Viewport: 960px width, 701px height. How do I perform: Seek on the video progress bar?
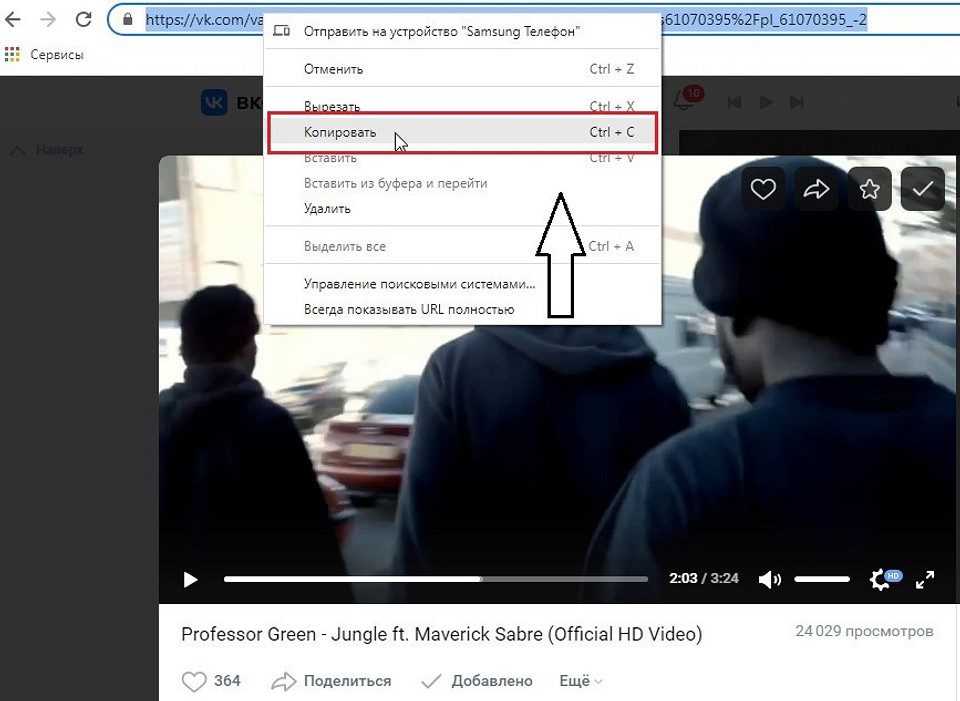click(436, 579)
